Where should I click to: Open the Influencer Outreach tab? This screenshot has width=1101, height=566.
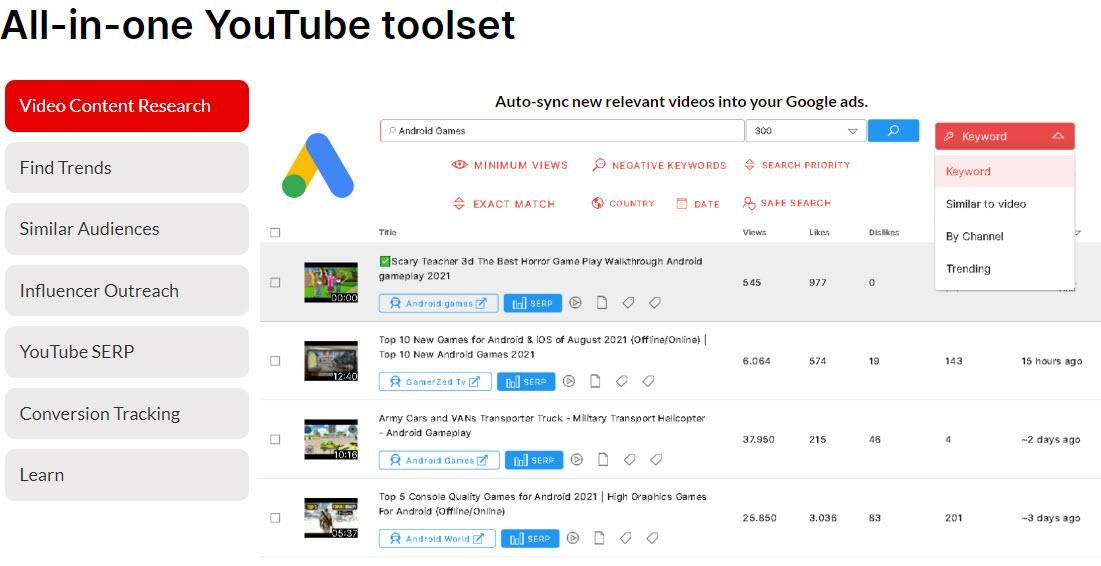tap(126, 291)
